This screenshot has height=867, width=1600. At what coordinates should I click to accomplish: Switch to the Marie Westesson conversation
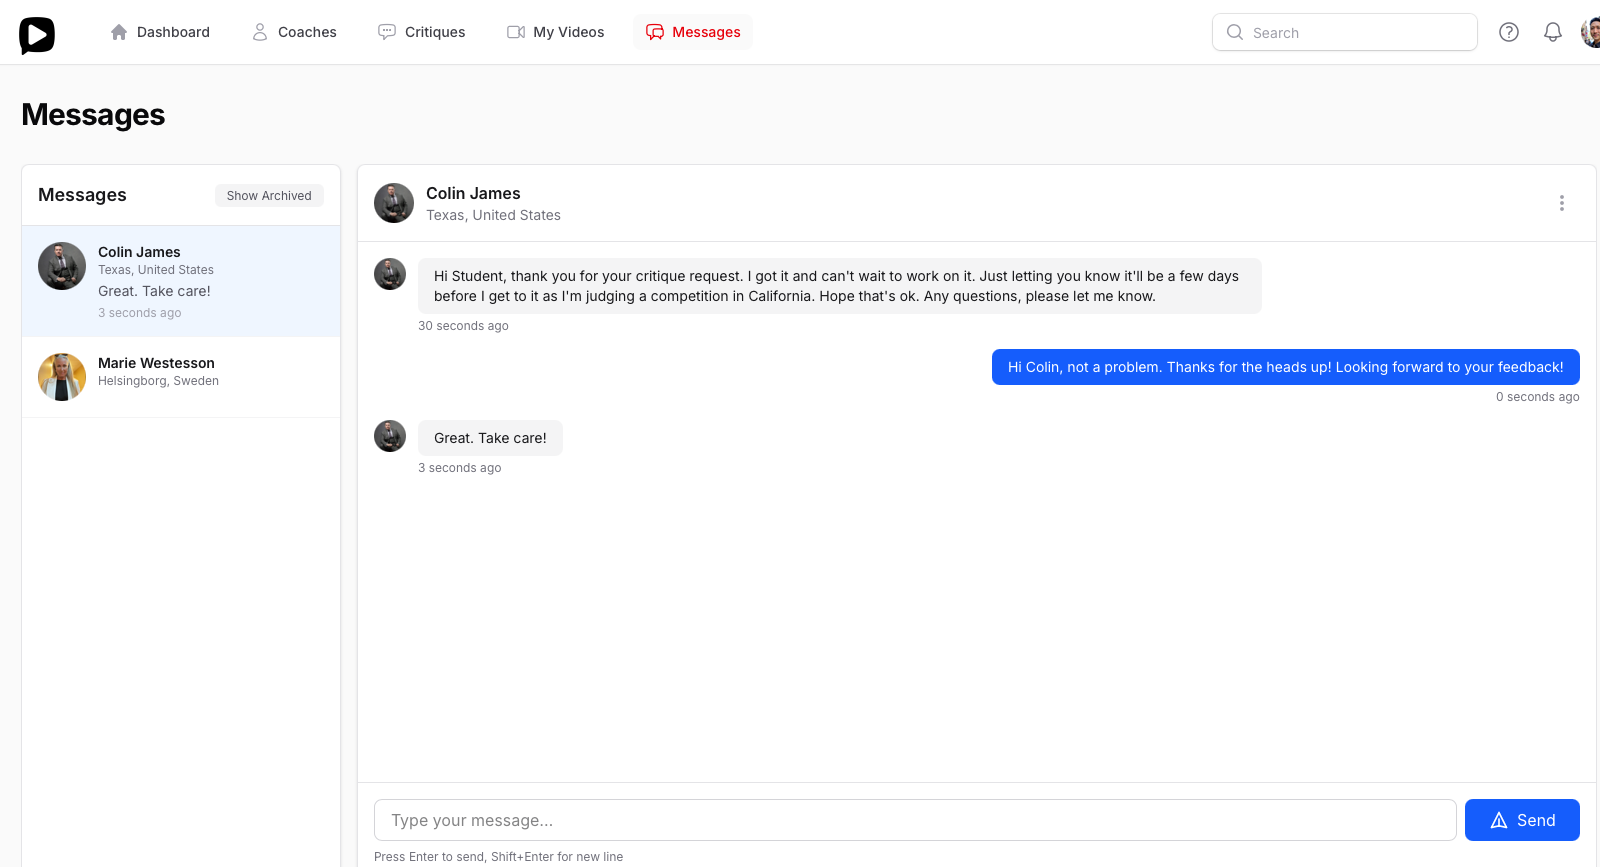click(x=180, y=377)
